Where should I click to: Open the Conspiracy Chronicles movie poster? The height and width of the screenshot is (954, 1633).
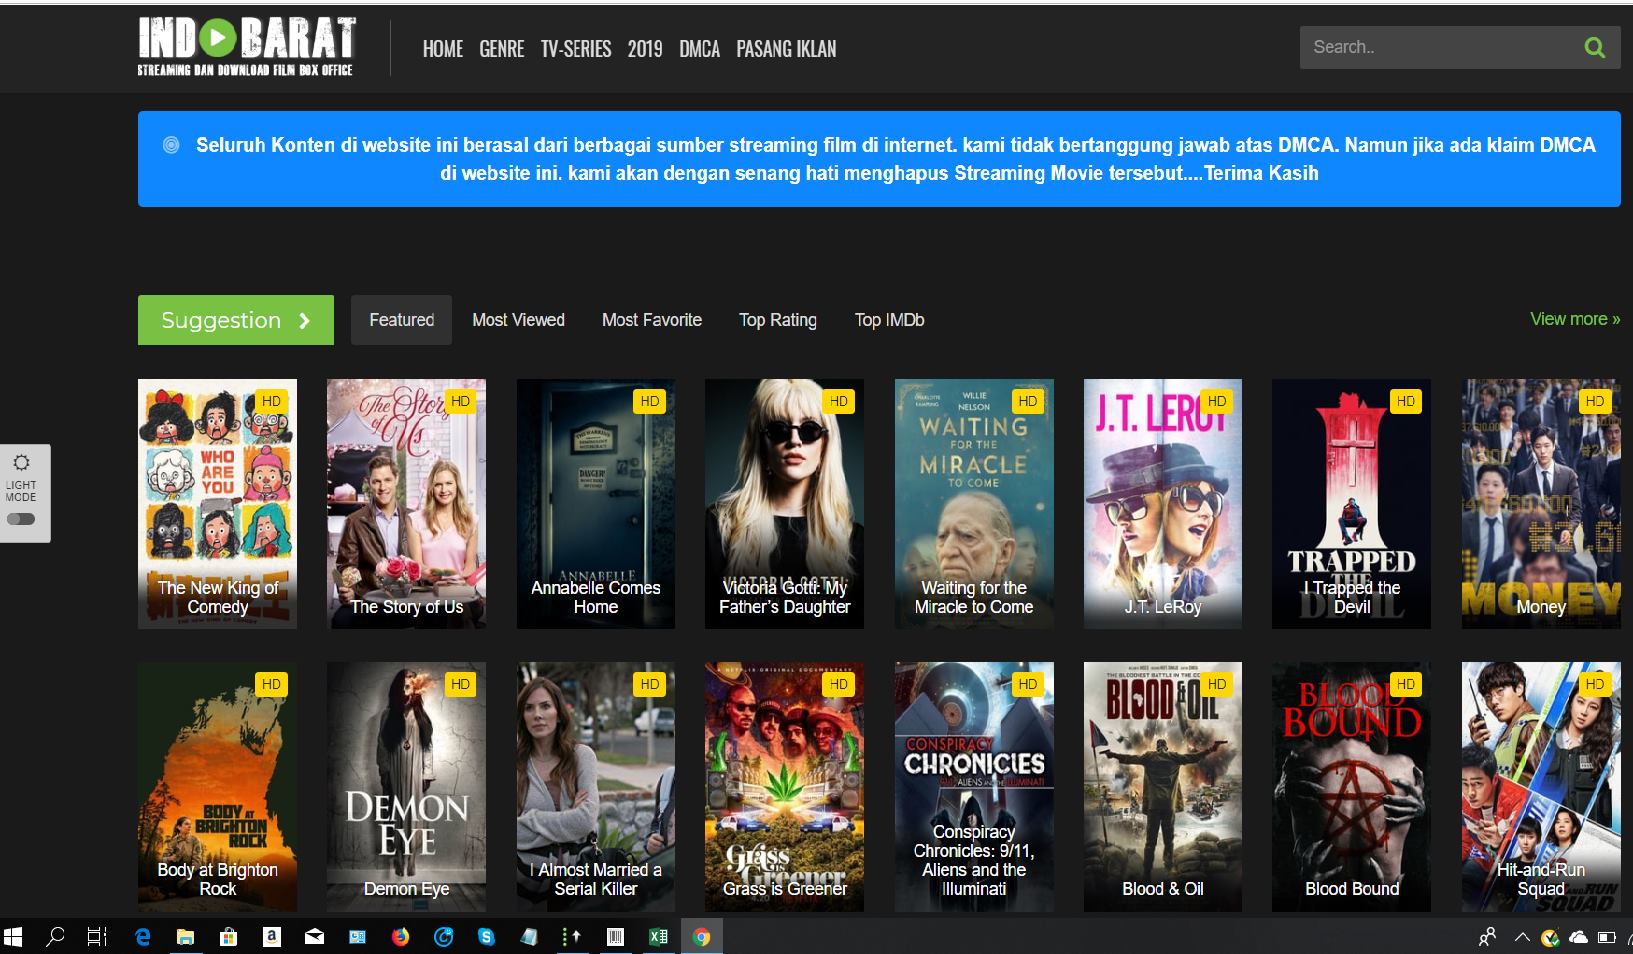point(974,787)
